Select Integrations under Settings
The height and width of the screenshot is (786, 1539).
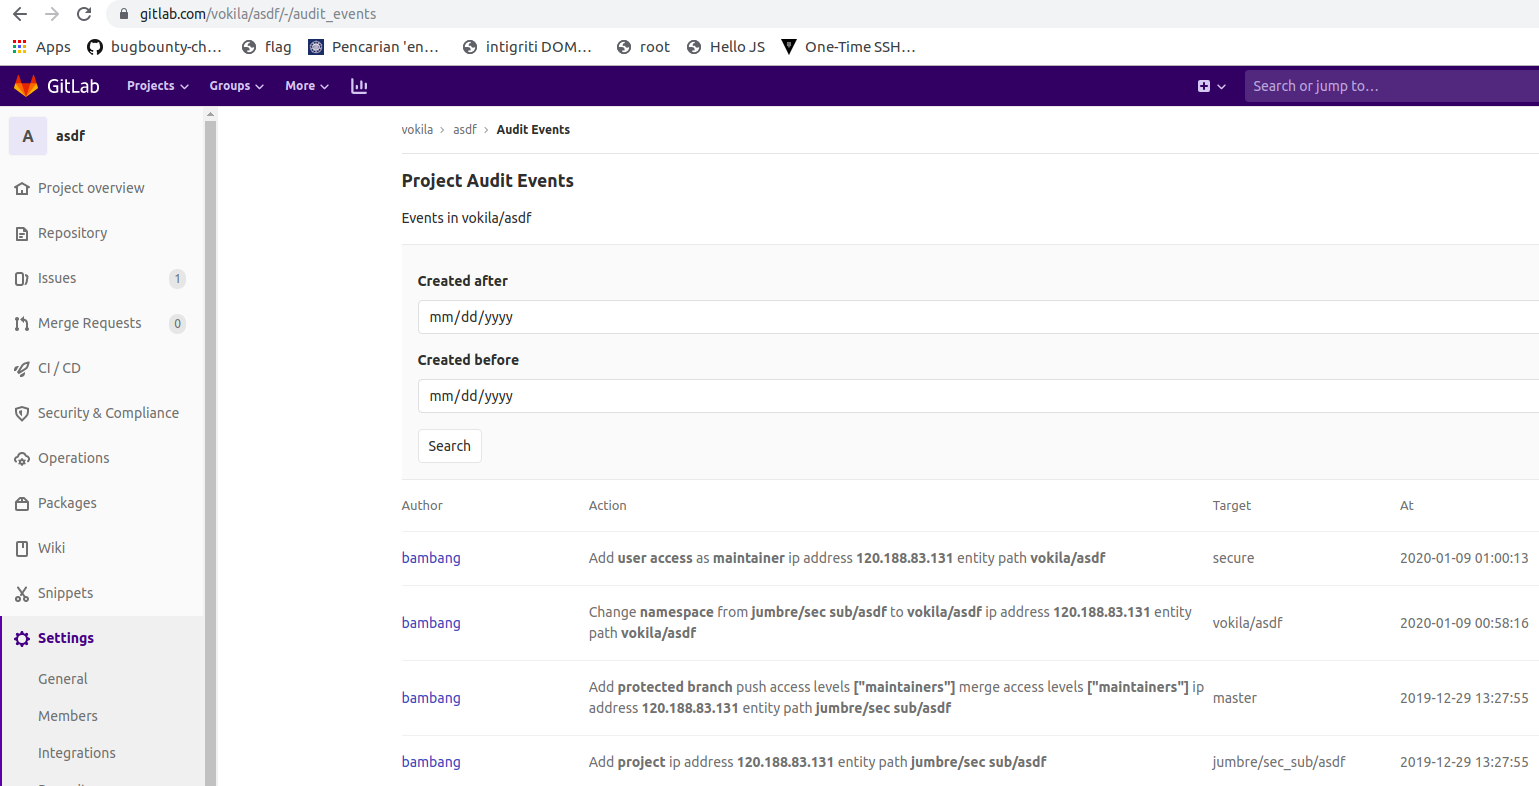click(x=77, y=753)
